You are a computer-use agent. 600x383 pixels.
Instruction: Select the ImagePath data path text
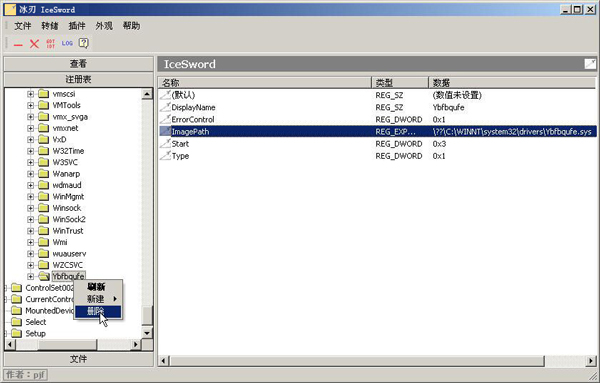click(512, 132)
